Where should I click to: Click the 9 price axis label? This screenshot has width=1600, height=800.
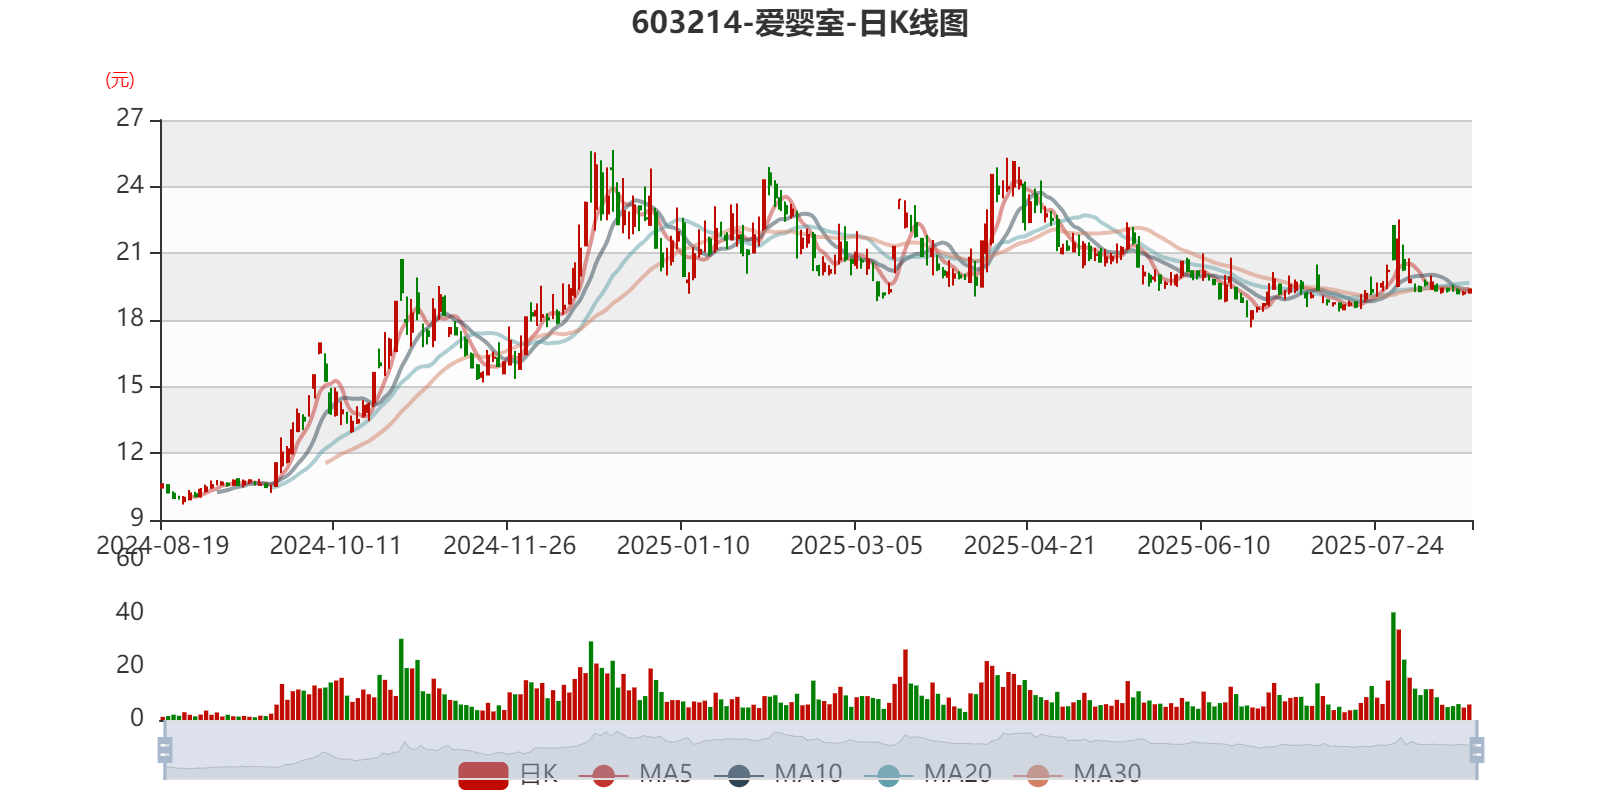(137, 518)
